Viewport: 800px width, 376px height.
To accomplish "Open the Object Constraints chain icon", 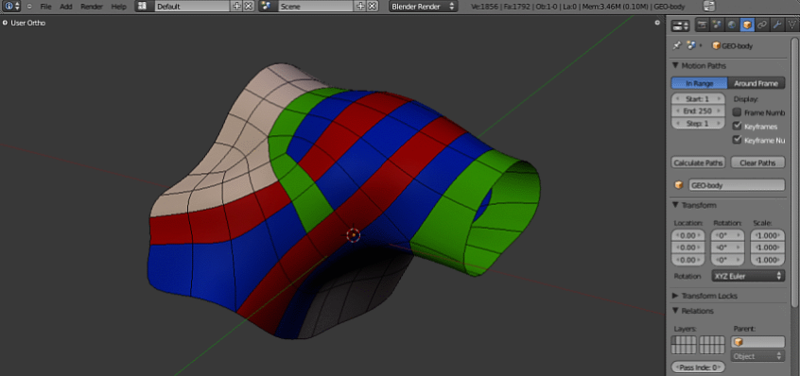I will pos(762,25).
